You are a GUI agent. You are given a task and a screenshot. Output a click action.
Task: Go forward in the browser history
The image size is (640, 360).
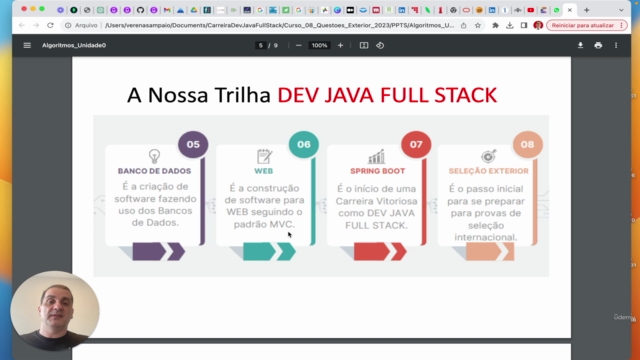(36, 25)
